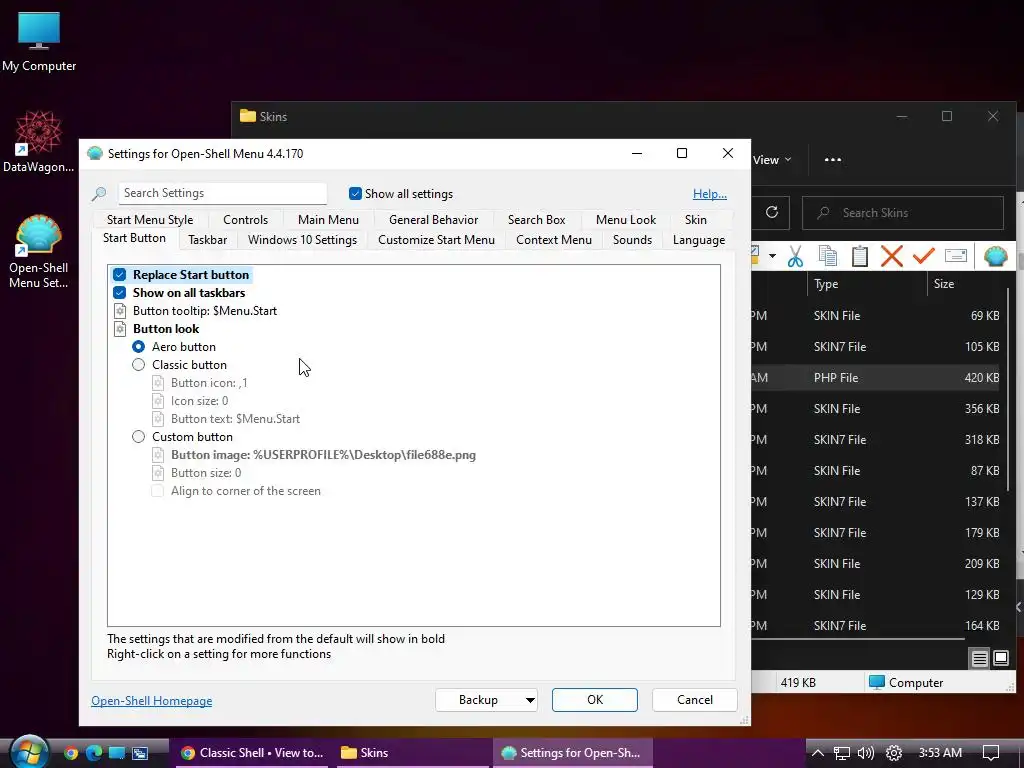
Task: Launch Chrome from quick launch
Action: (71, 753)
